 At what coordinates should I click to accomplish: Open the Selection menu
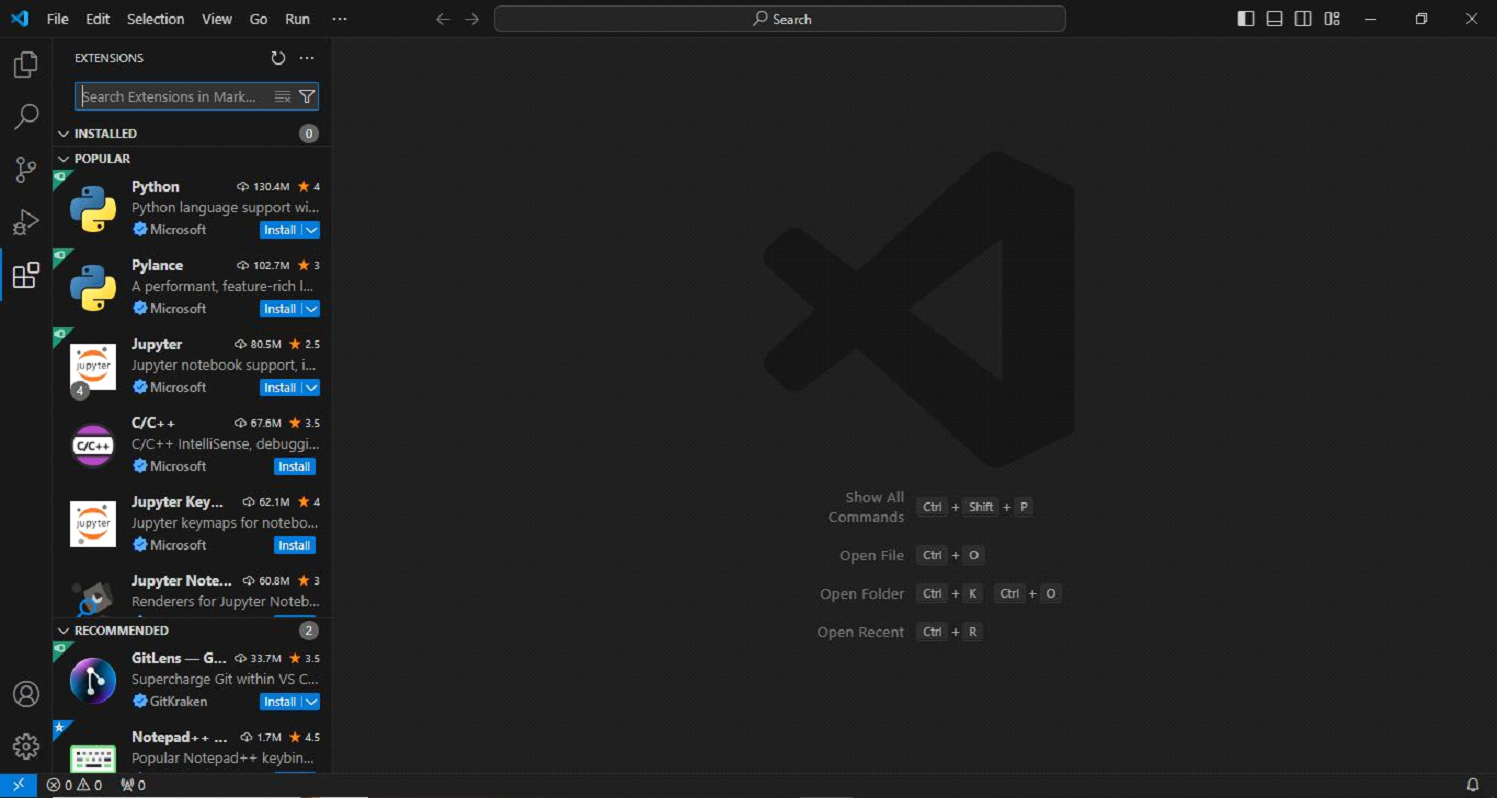click(155, 19)
